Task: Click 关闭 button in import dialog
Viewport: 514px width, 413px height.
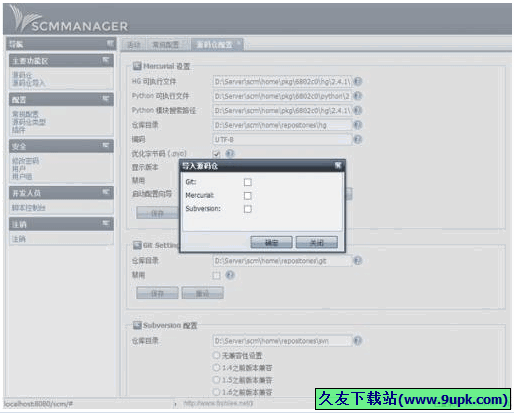Action: (x=317, y=242)
